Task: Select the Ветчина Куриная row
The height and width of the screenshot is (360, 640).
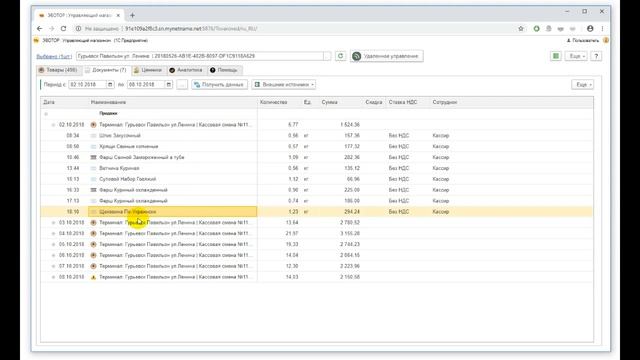Action: pyautogui.click(x=317, y=168)
